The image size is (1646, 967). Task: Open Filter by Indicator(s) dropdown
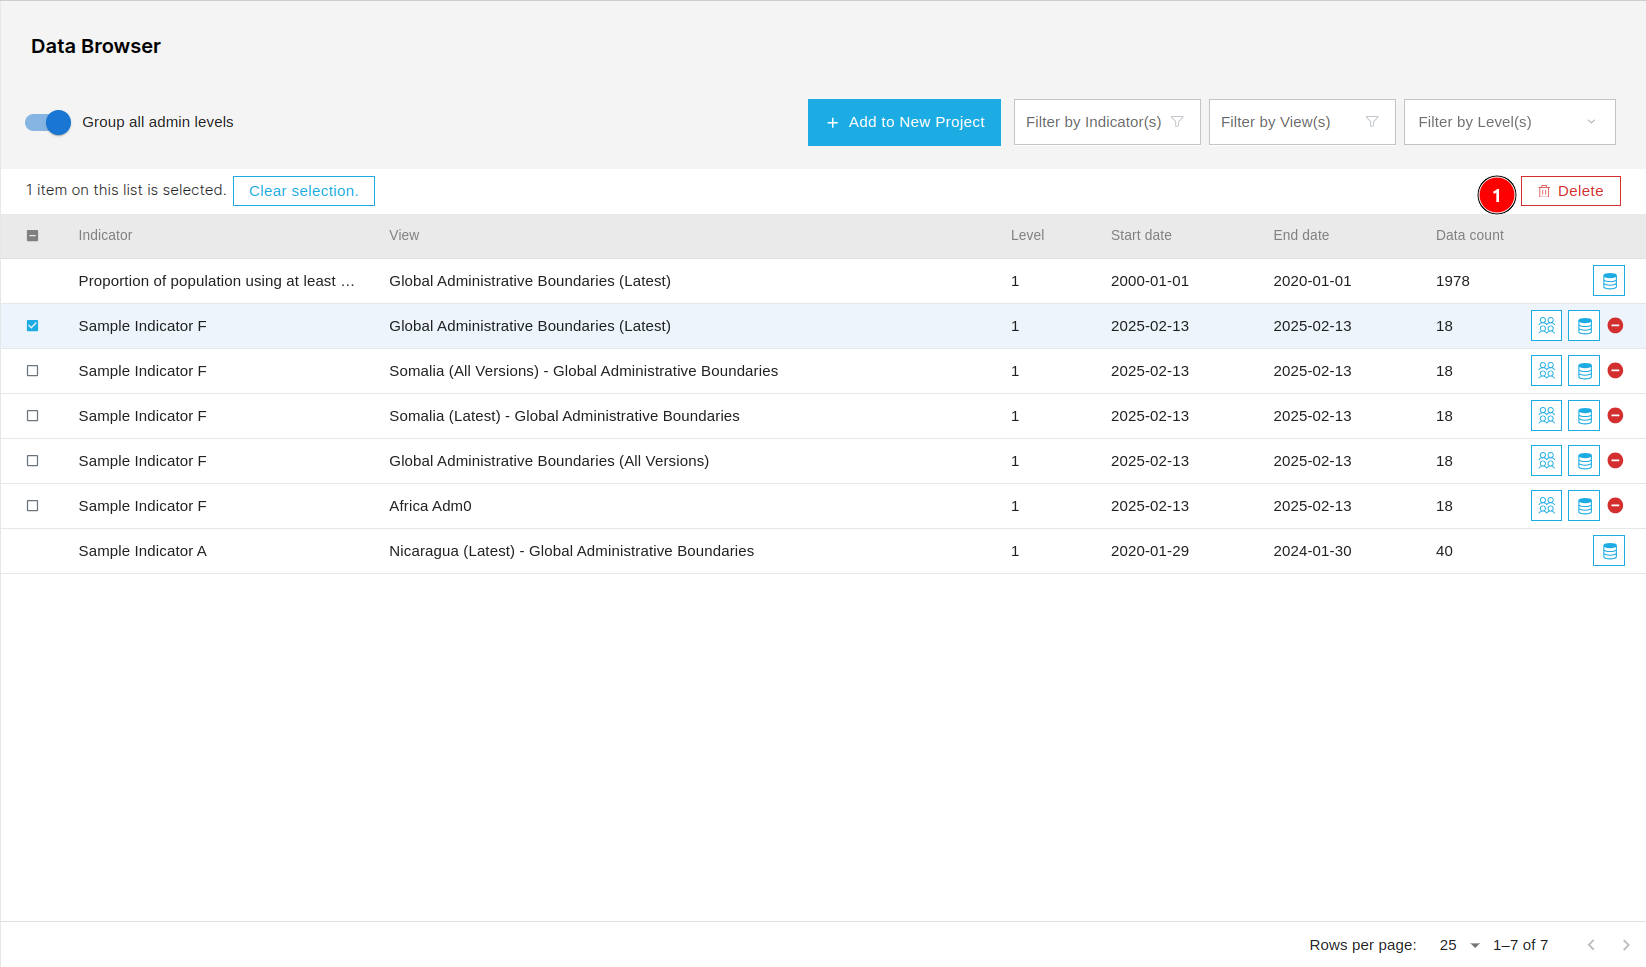click(1107, 122)
